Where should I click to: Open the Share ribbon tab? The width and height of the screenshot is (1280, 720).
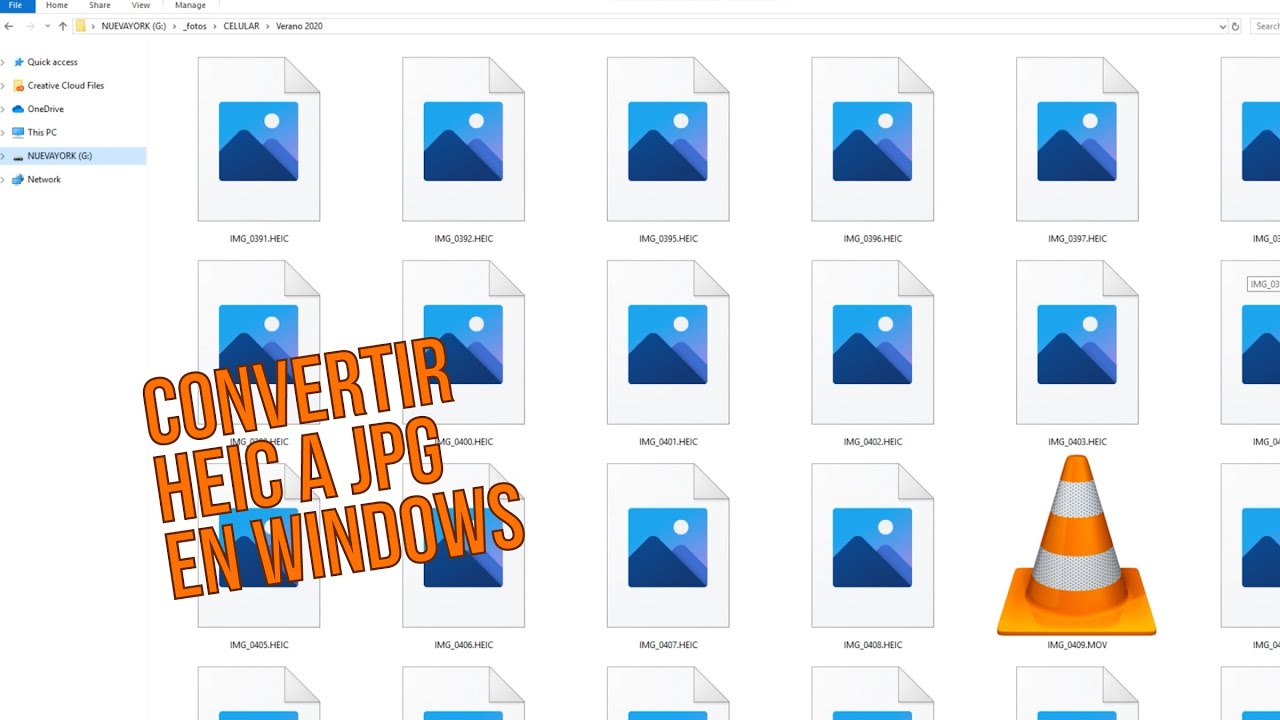[99, 5]
